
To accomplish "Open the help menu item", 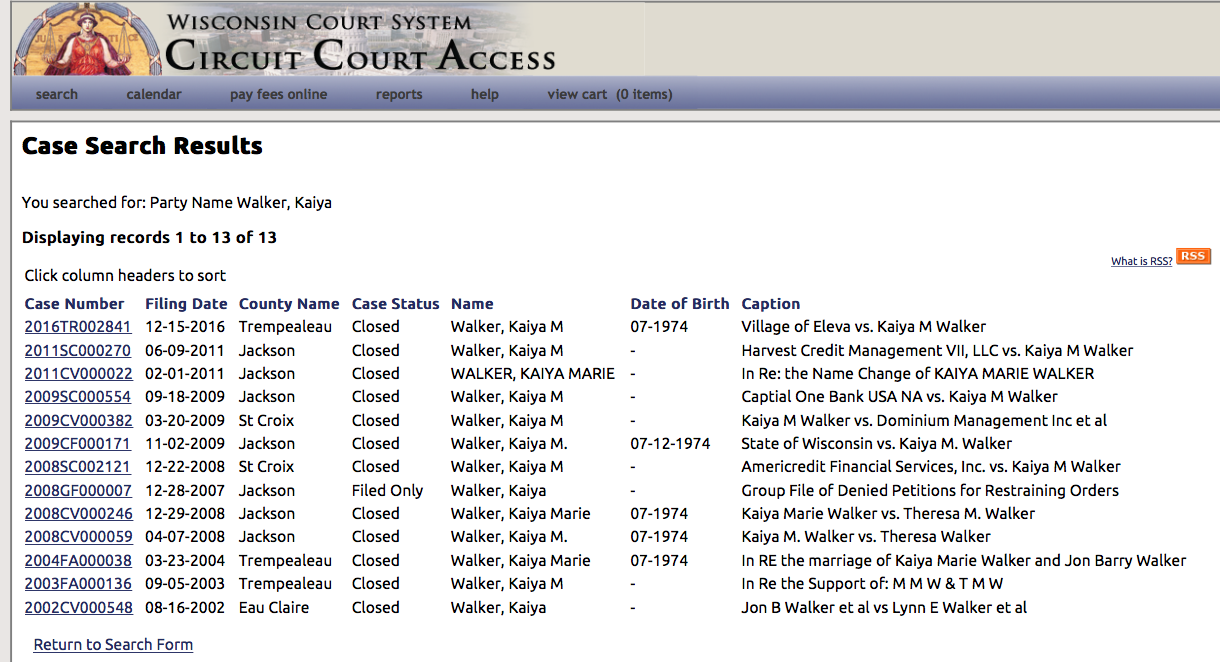I will click(485, 94).
